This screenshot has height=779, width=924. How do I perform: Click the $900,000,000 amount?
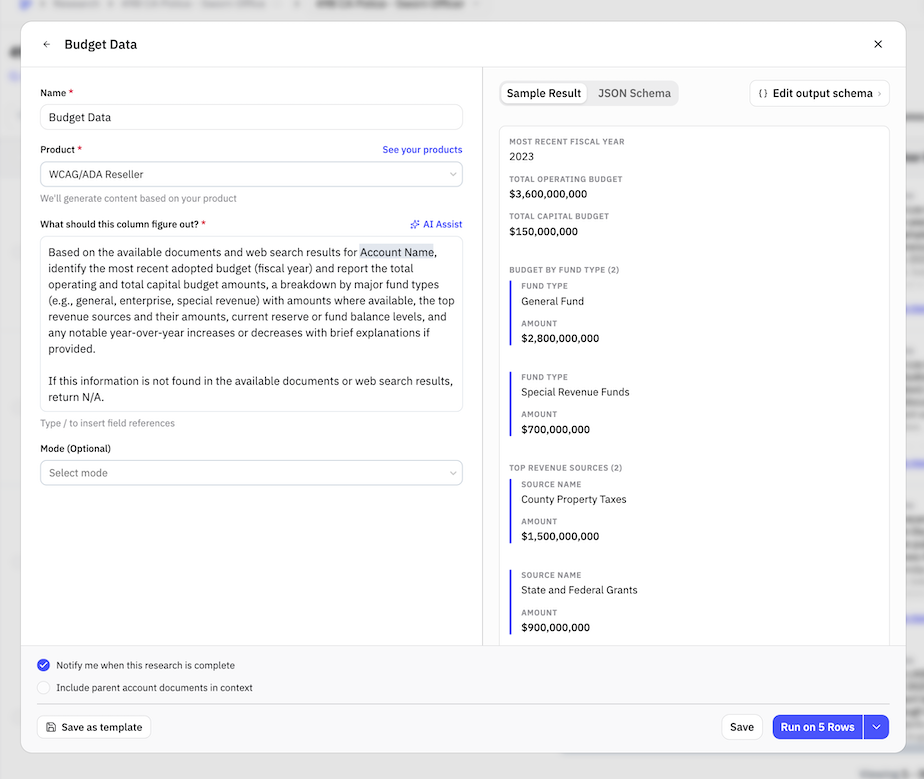555,628
